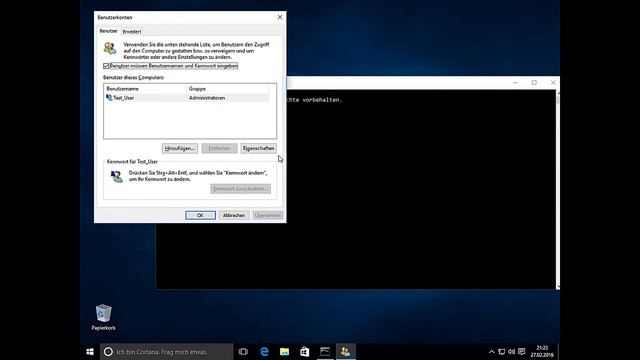Switch to the Erweitert tab
Screen dimensions: 640x360
(x=132, y=31)
